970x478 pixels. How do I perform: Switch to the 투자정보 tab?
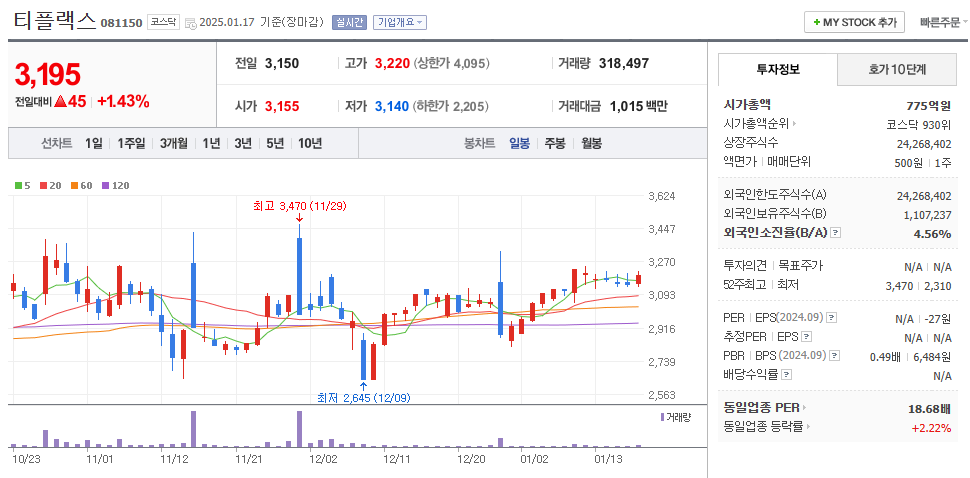point(778,69)
